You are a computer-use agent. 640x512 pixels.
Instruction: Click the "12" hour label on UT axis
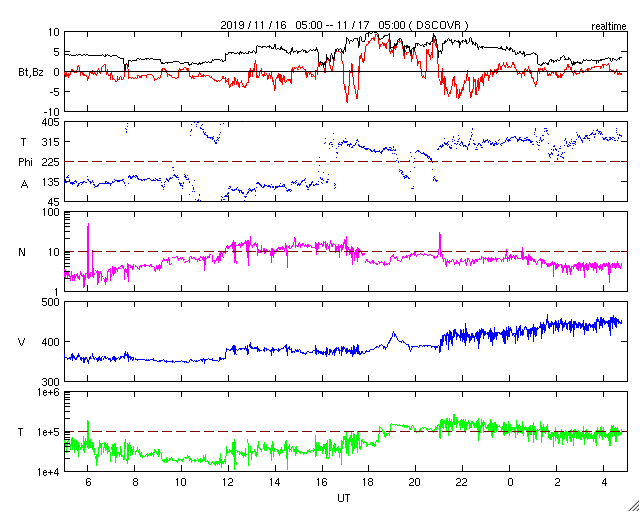click(x=228, y=482)
